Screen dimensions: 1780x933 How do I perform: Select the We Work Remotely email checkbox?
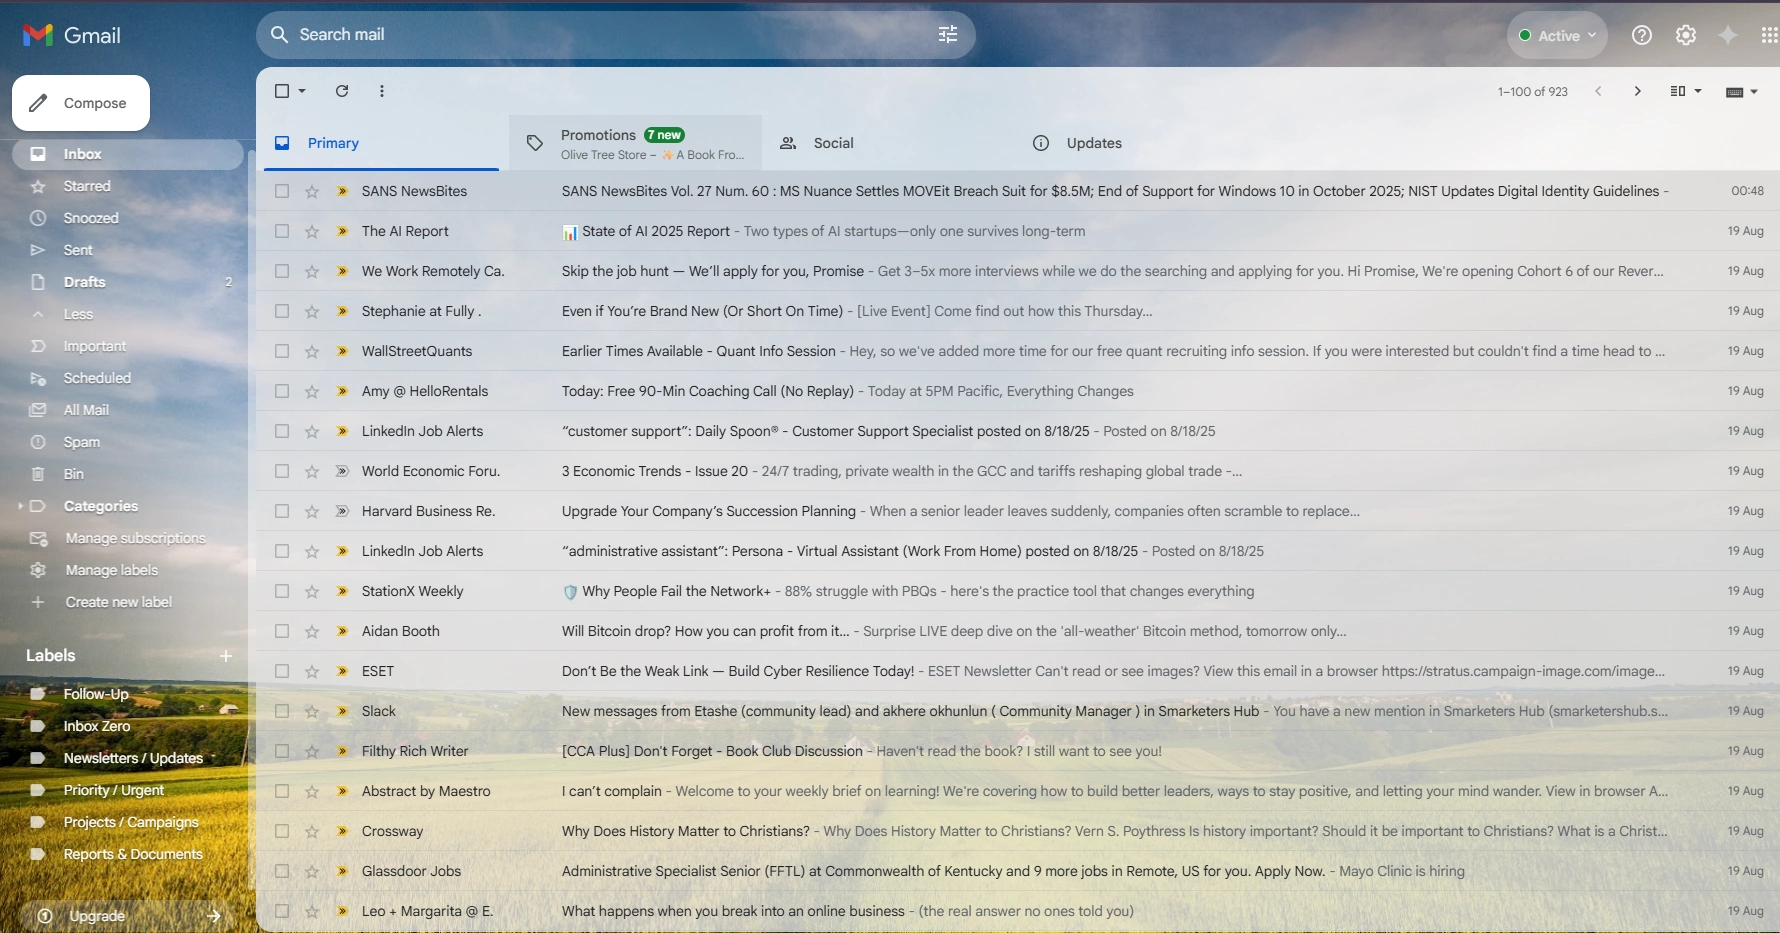tap(282, 271)
